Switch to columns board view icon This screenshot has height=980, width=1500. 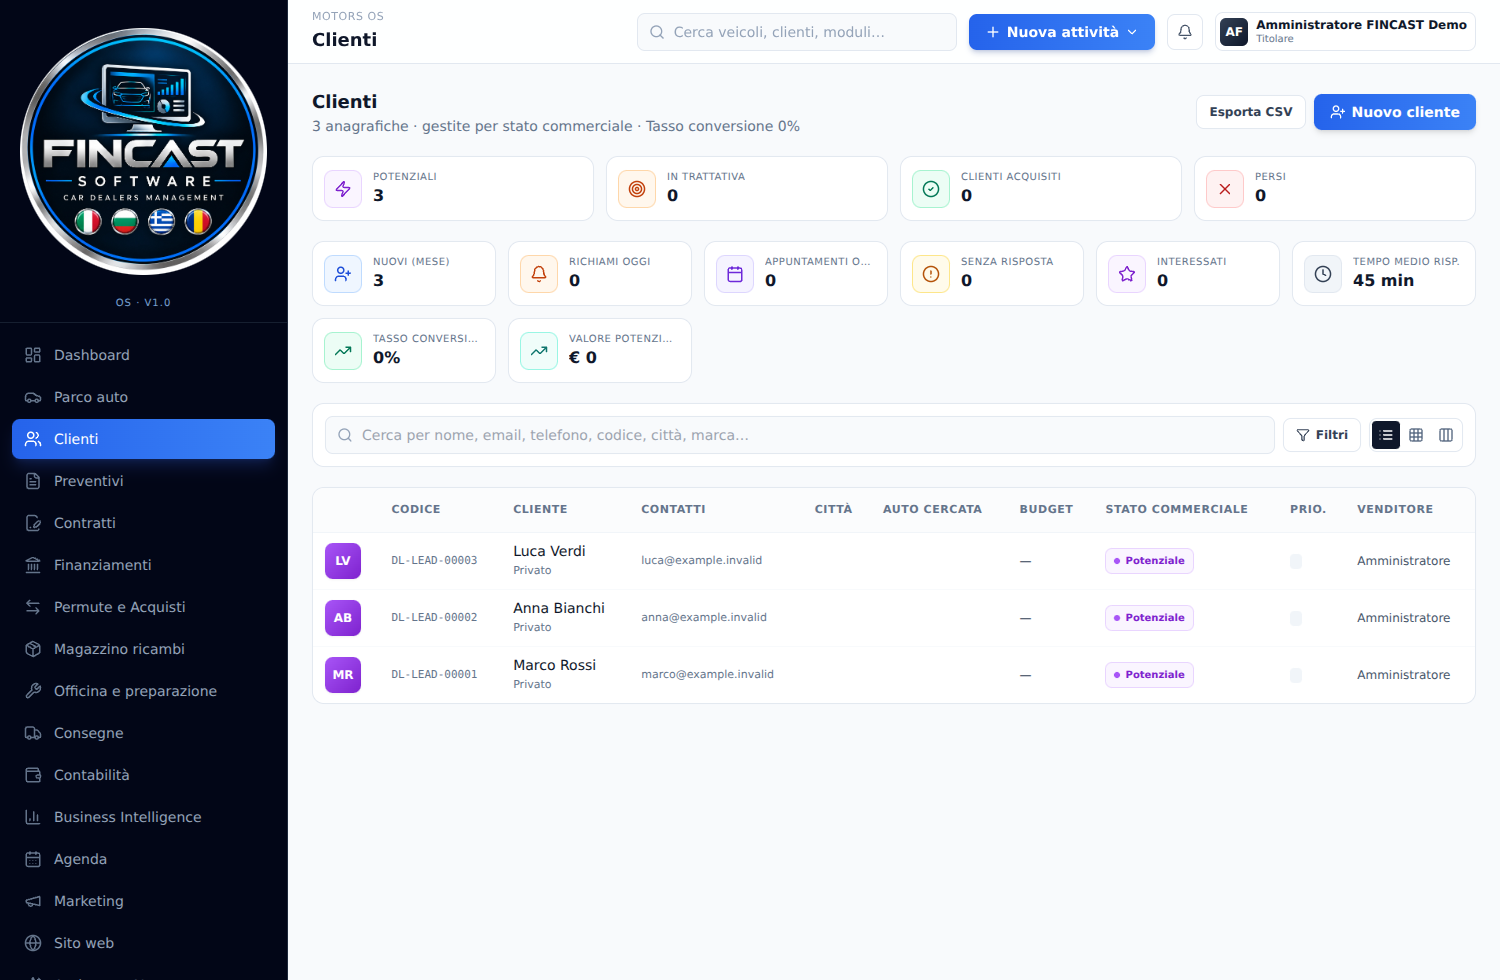click(x=1446, y=435)
